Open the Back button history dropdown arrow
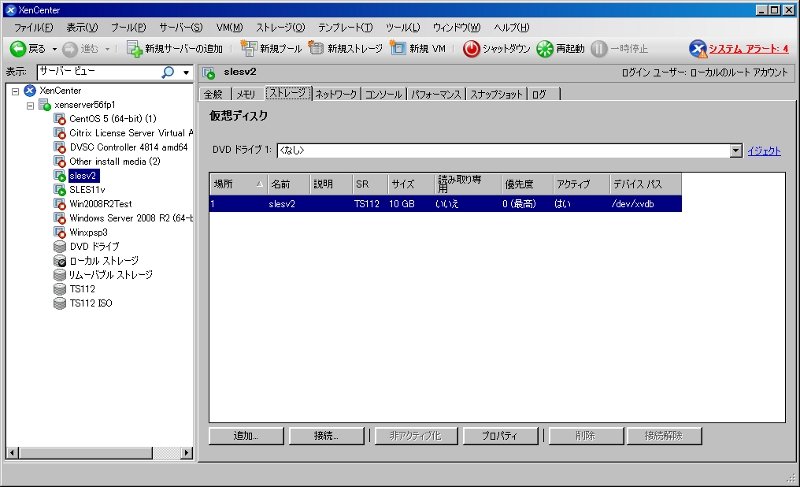Image resolution: width=800 pixels, height=487 pixels. (x=55, y=49)
